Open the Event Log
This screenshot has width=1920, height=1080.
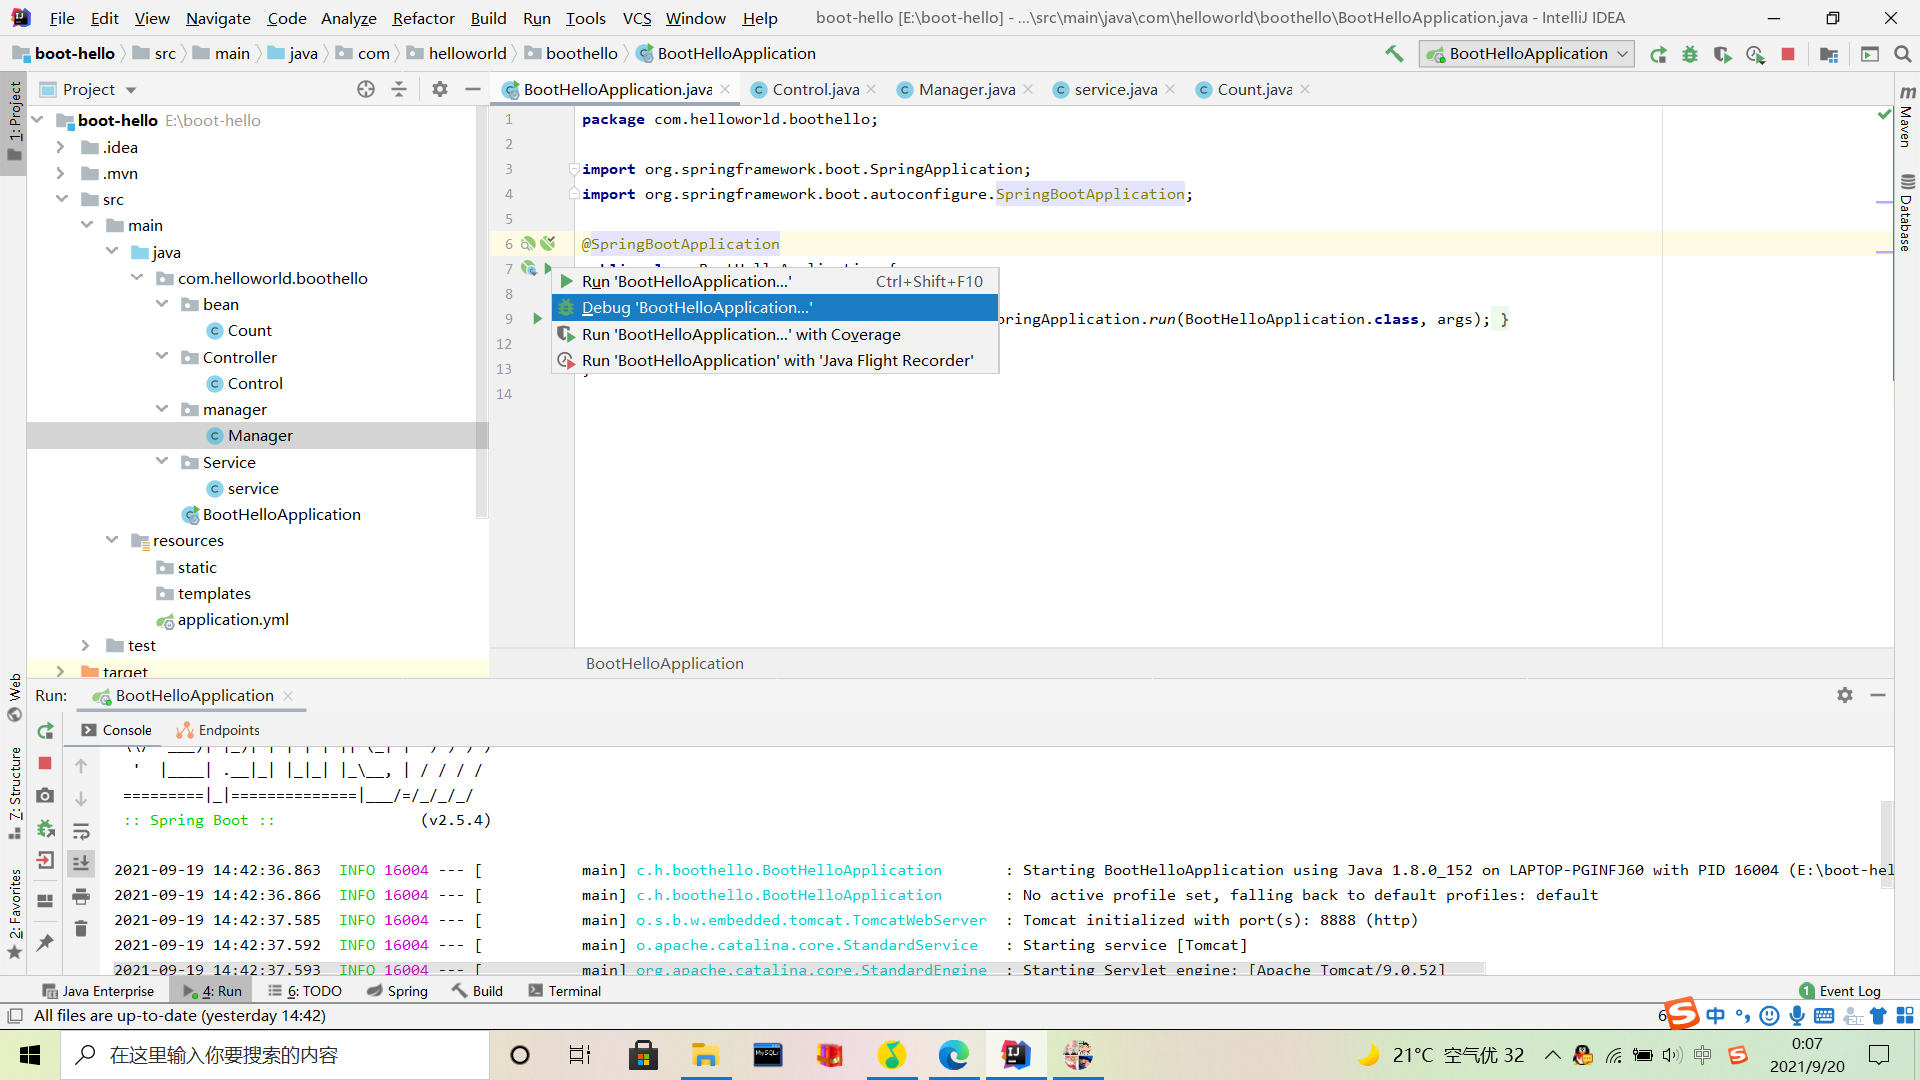[1849, 990]
